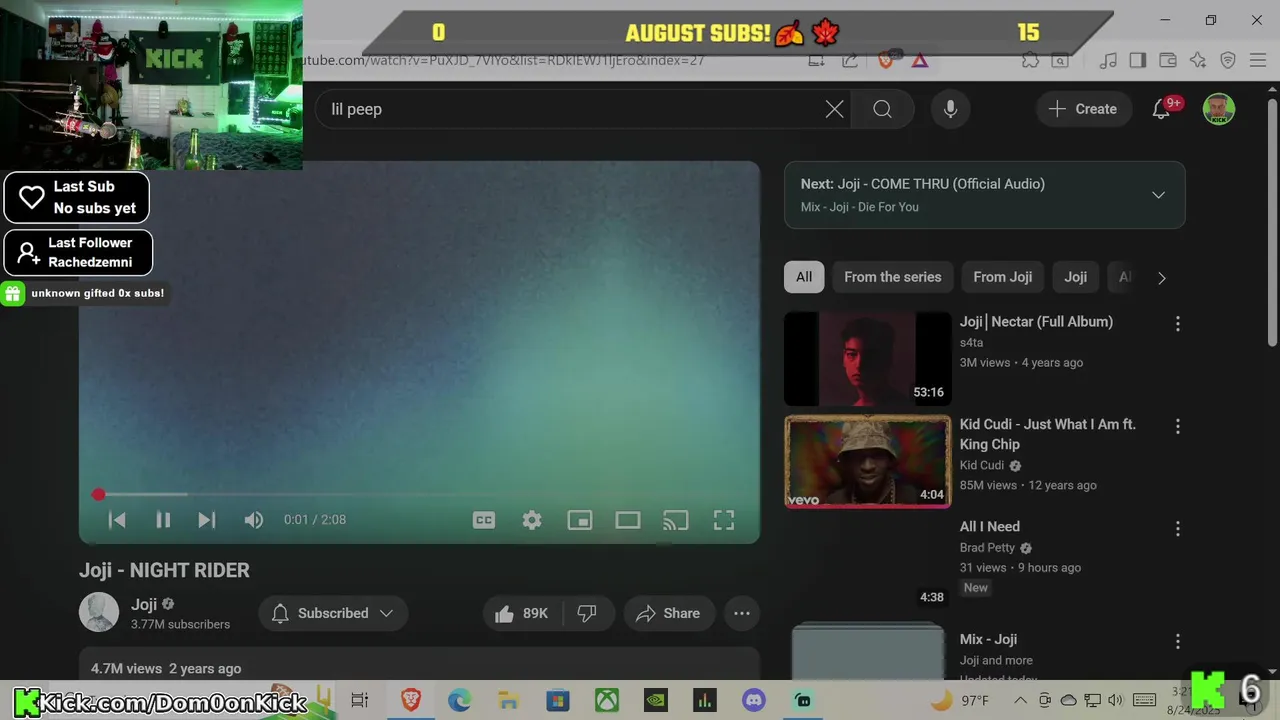Show hidden system tray icons
Viewport: 1280px width, 720px height.
[1020, 700]
